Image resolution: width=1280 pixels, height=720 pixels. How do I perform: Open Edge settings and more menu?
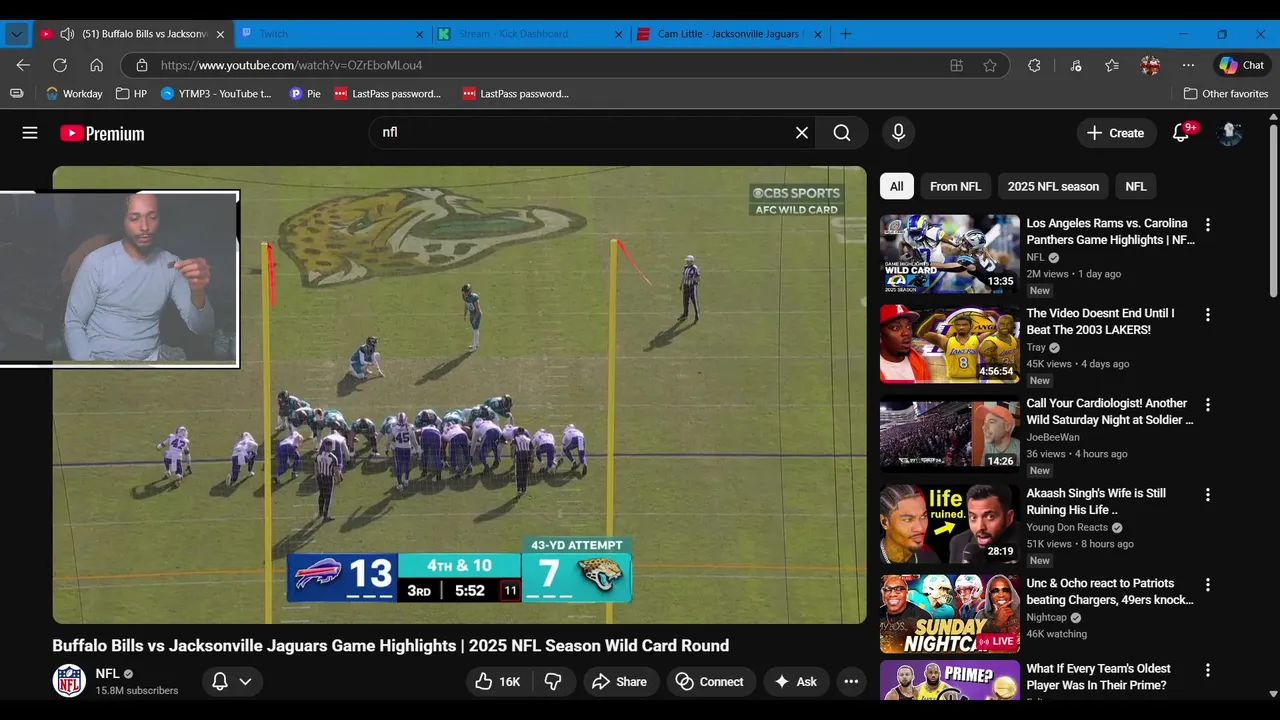(x=1188, y=65)
